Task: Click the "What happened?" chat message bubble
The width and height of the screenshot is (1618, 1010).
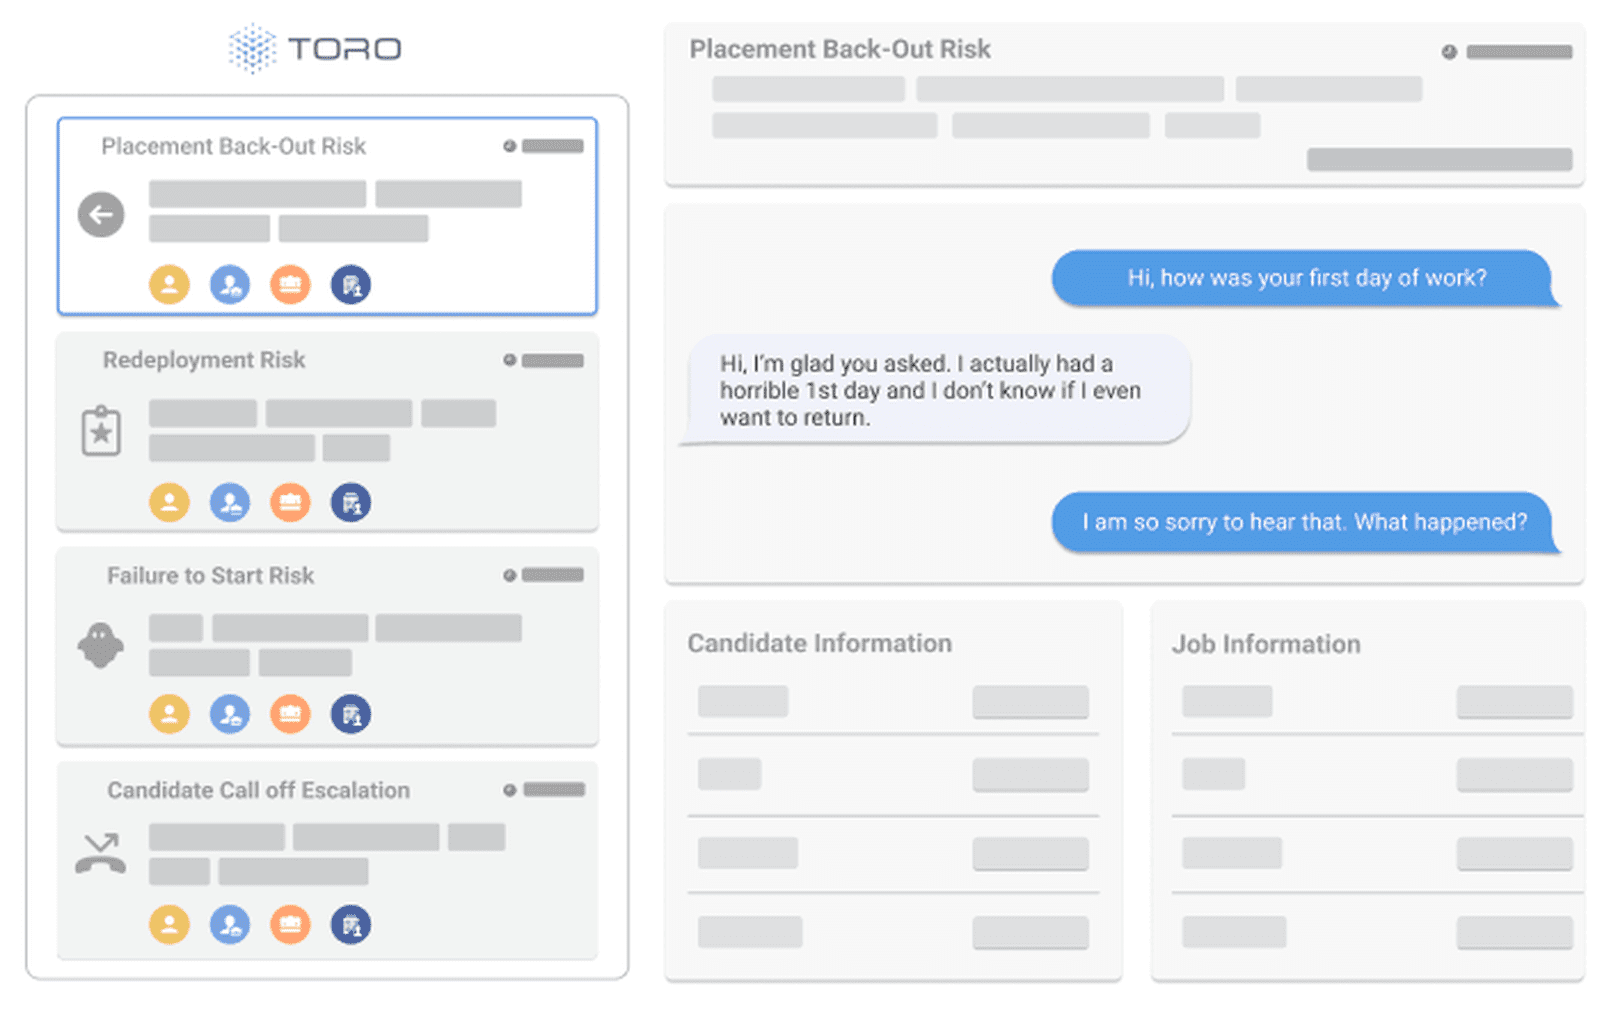Action: [x=1304, y=522]
